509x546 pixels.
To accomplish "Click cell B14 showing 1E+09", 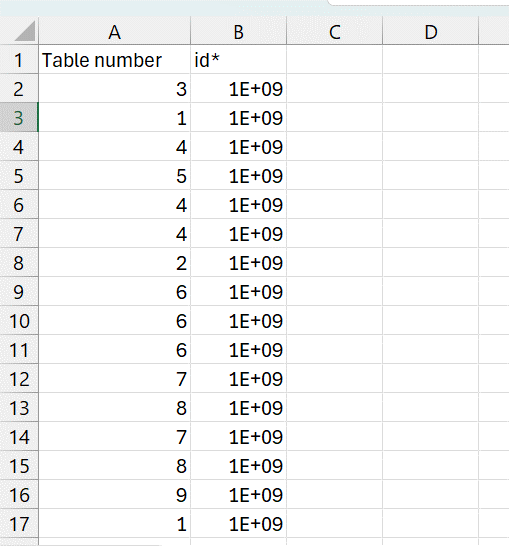I will click(238, 437).
